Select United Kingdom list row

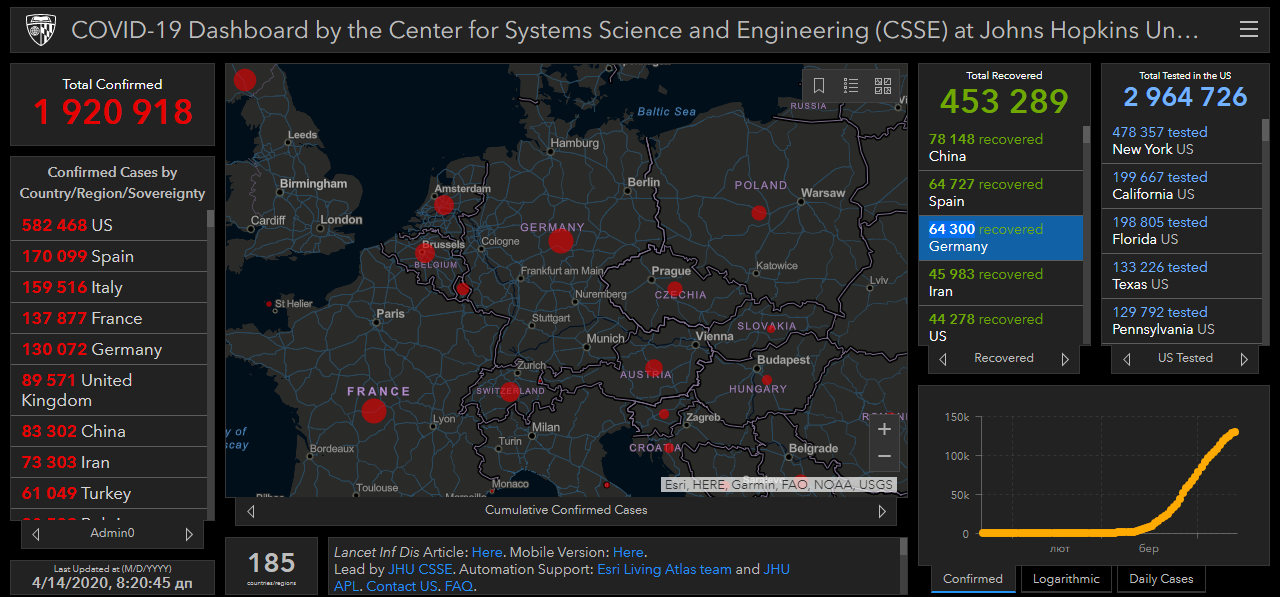pos(108,390)
